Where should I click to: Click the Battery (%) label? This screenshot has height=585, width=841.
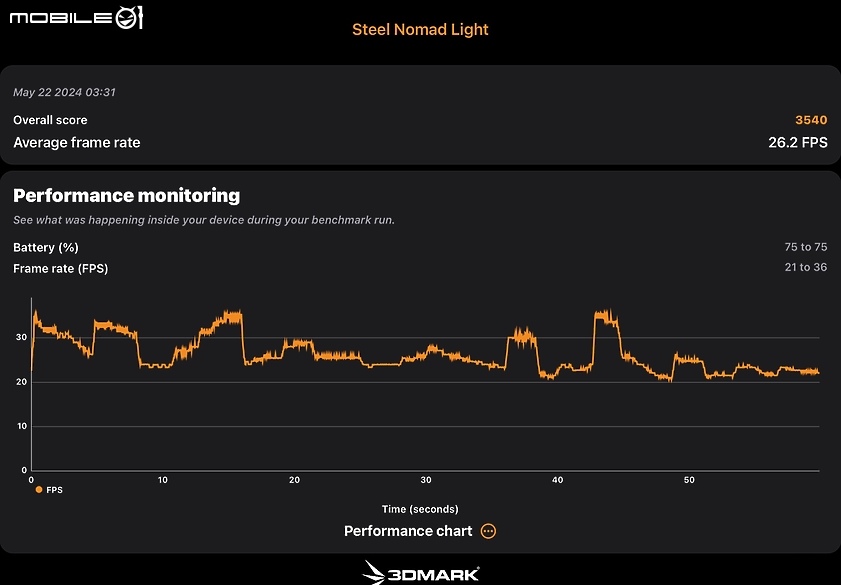click(46, 248)
